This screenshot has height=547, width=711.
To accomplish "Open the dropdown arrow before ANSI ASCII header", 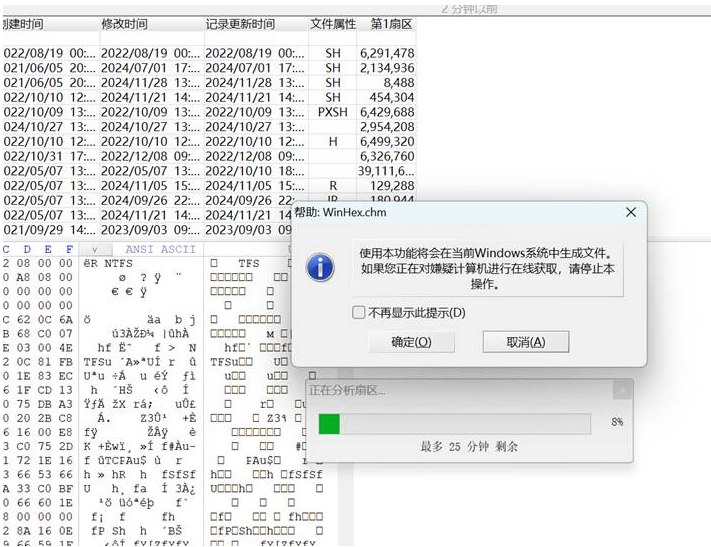I will coord(95,249).
